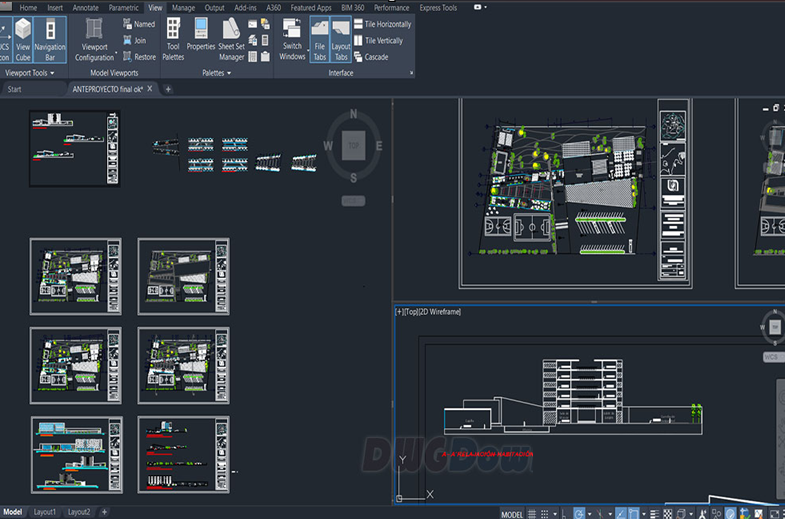Image resolution: width=785 pixels, height=519 pixels.
Task: Add a new layout tab
Action: coord(104,512)
